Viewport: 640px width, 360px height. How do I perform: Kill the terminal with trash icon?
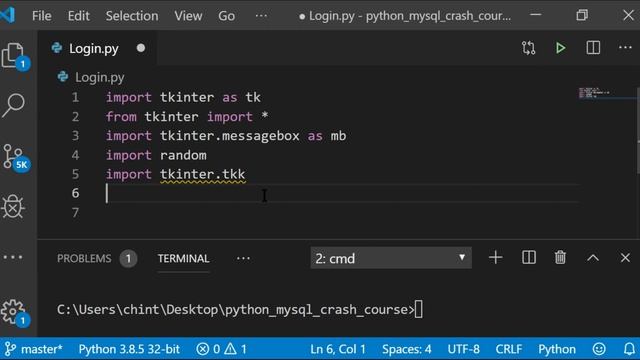point(560,258)
